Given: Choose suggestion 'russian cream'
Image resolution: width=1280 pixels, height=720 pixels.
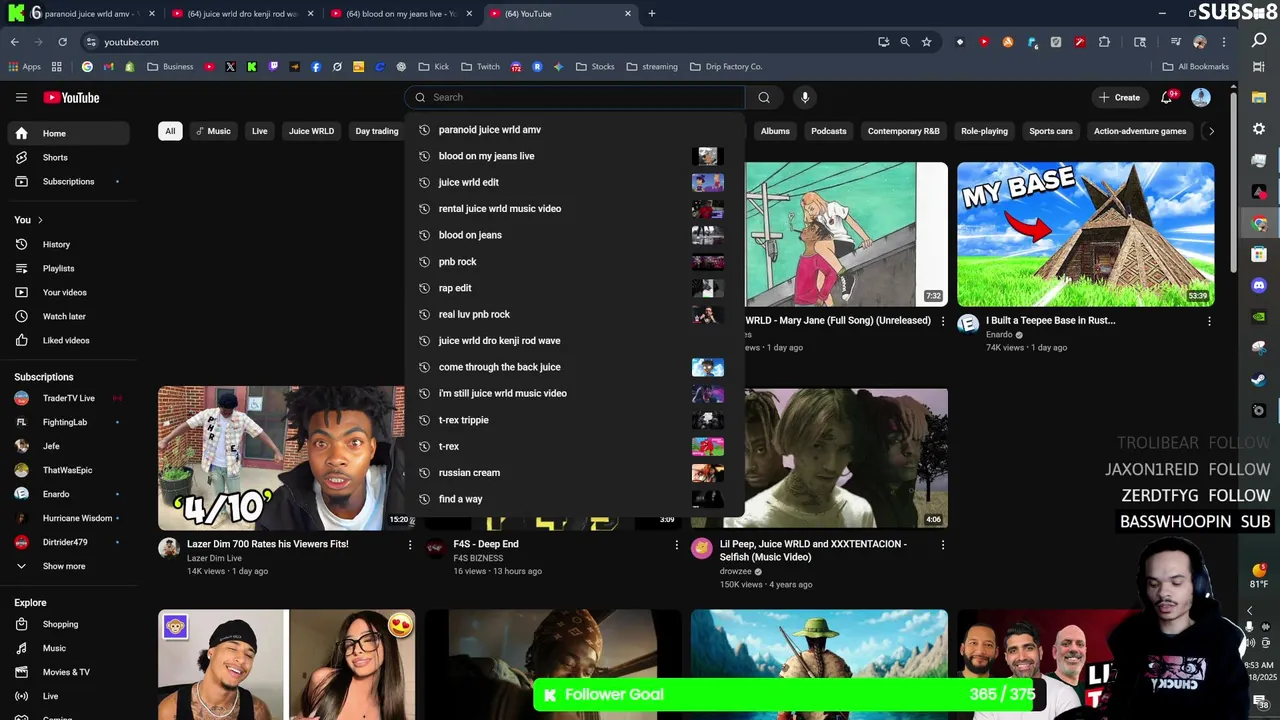Looking at the screenshot, I should point(575,473).
